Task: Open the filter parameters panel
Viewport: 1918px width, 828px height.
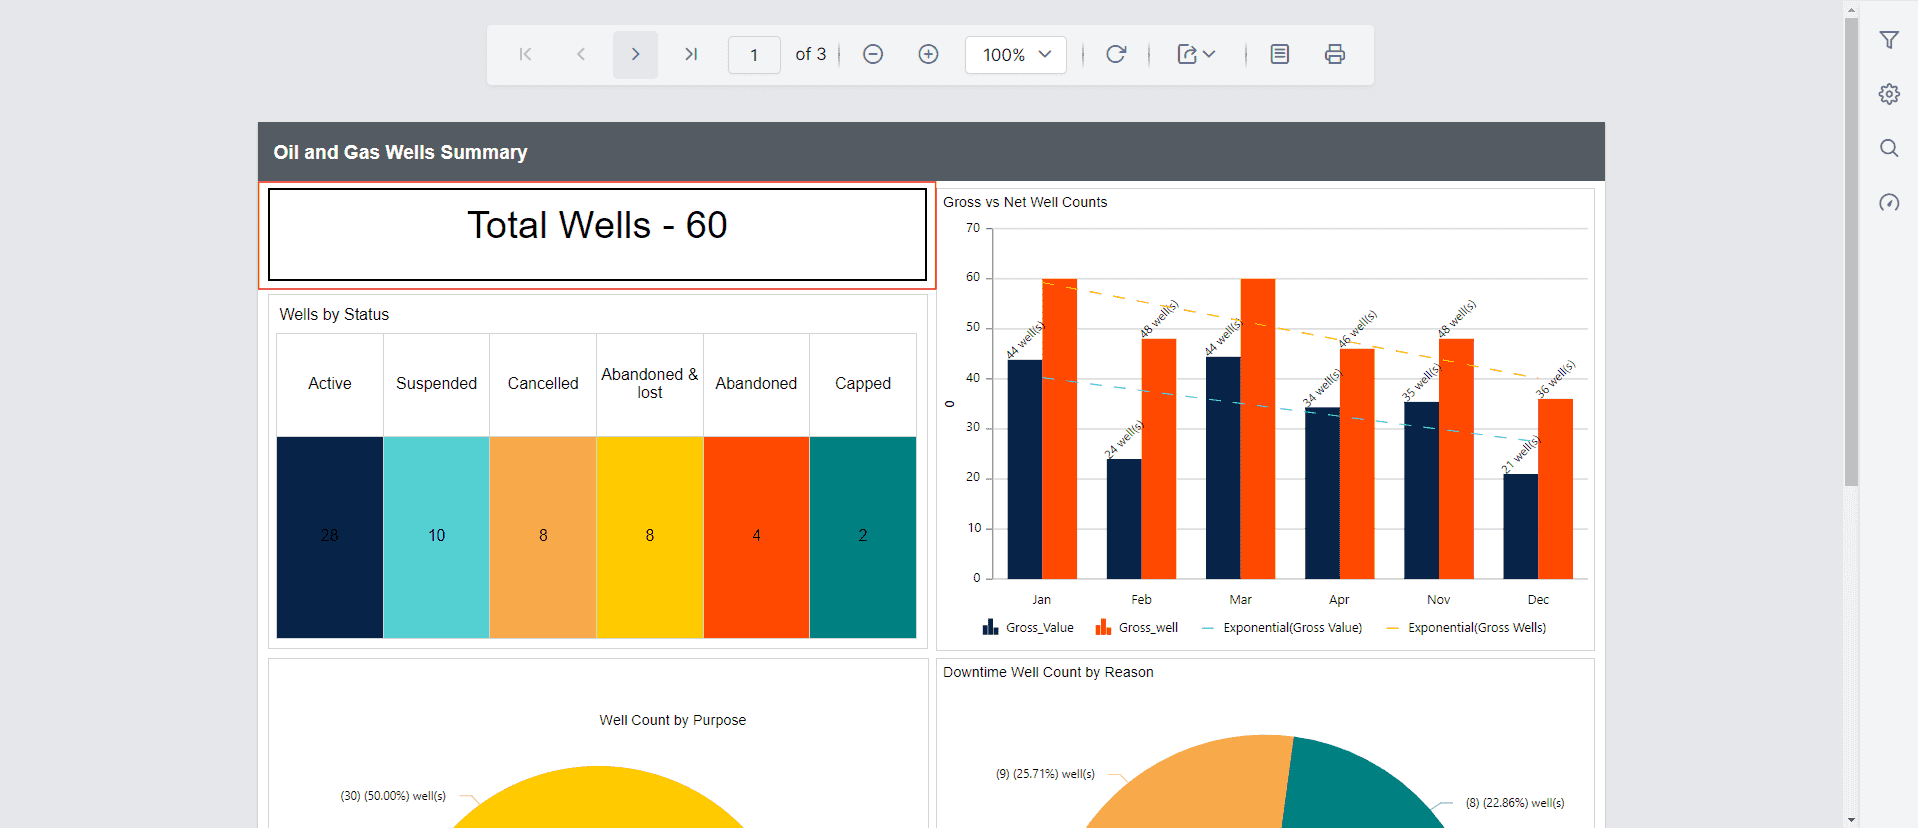Action: (1889, 40)
